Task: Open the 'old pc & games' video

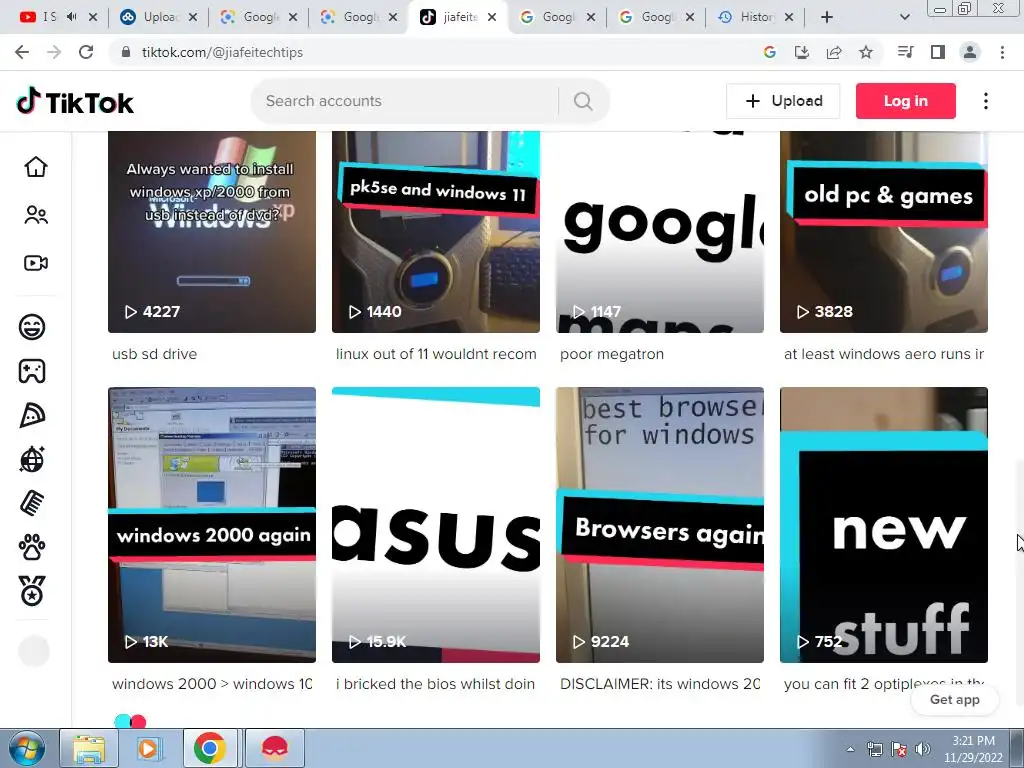Action: 884,232
